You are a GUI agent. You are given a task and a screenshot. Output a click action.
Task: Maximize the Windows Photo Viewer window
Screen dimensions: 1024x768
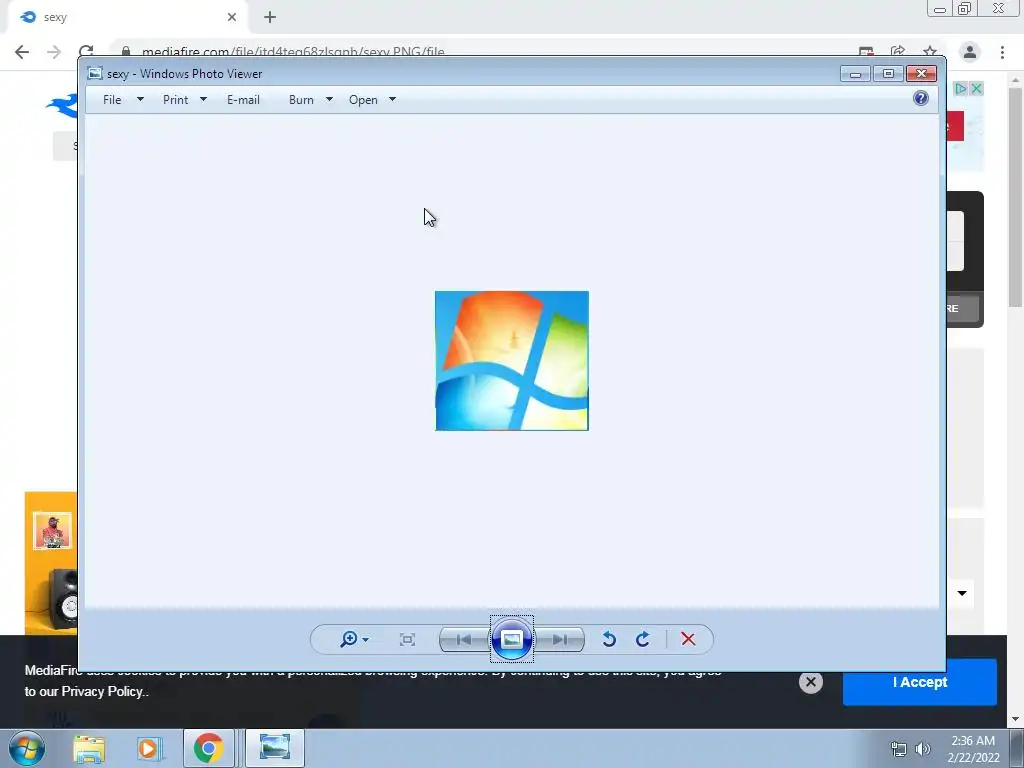point(888,73)
